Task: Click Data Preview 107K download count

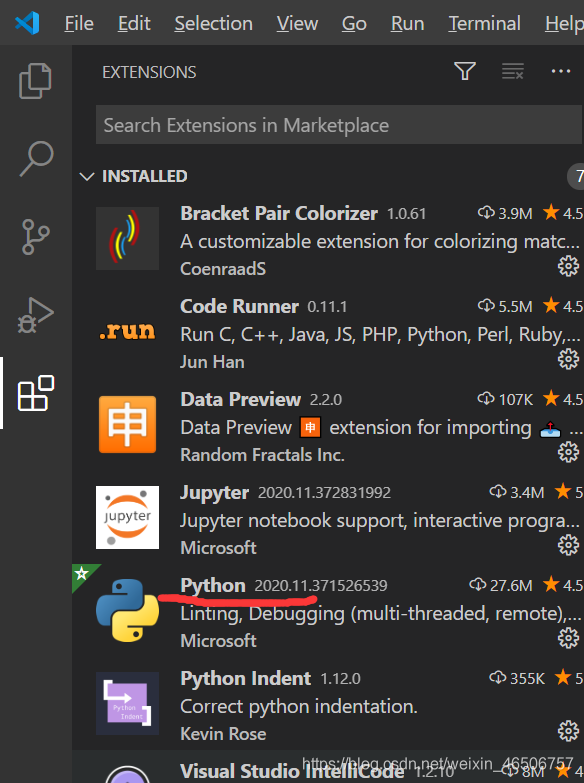Action: pyautogui.click(x=505, y=399)
